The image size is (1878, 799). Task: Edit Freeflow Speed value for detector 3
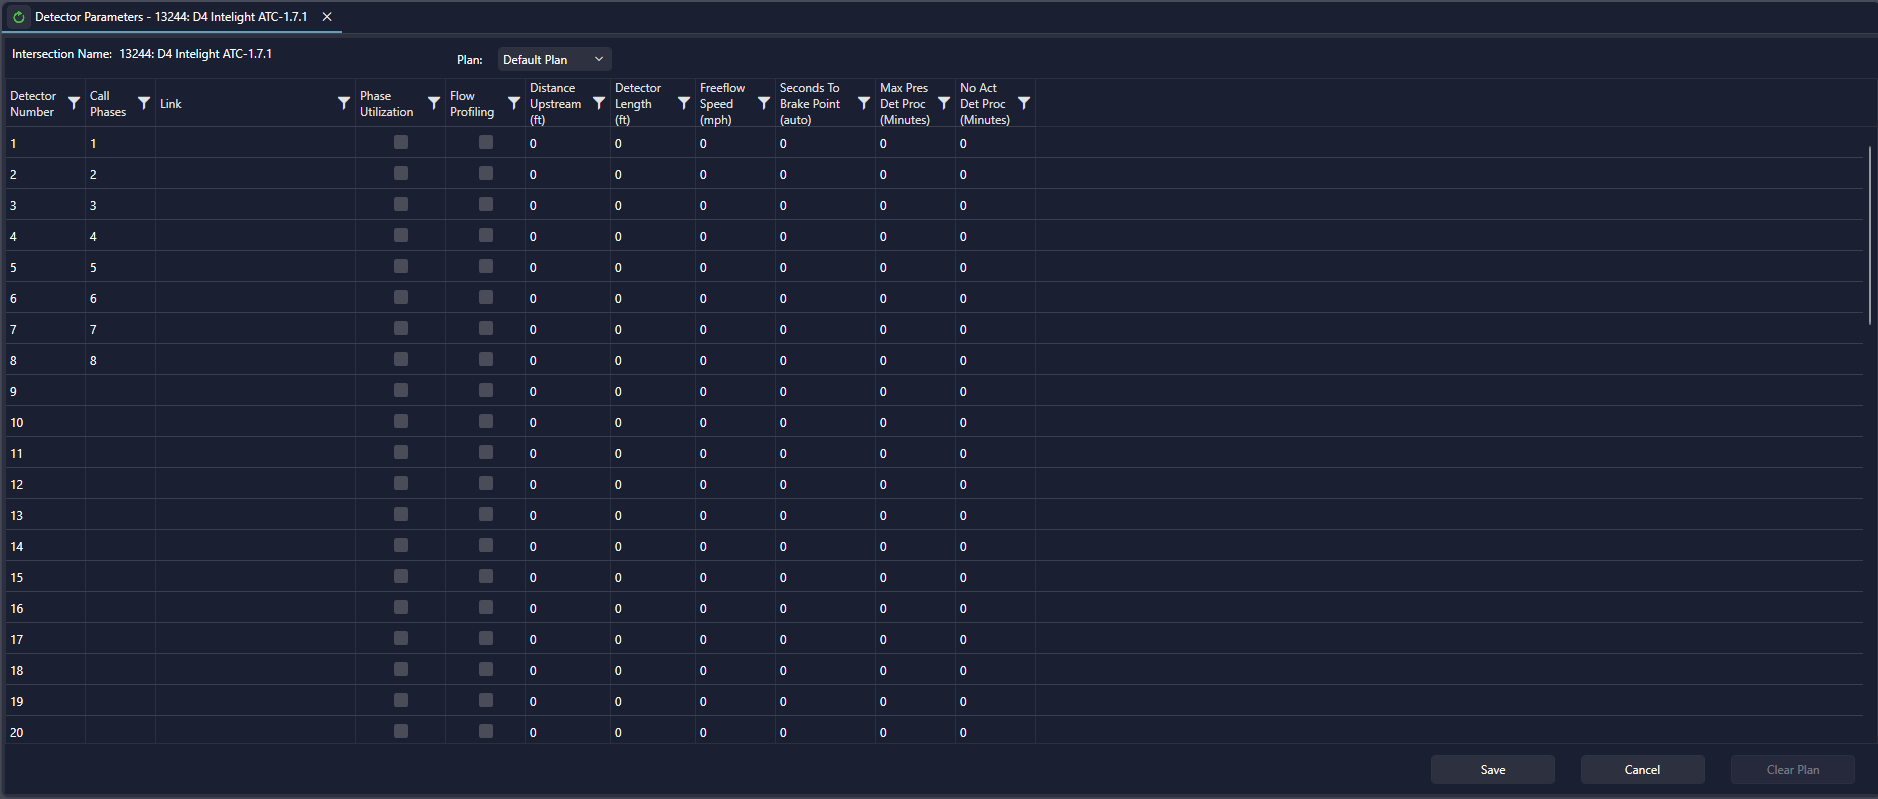pos(734,206)
